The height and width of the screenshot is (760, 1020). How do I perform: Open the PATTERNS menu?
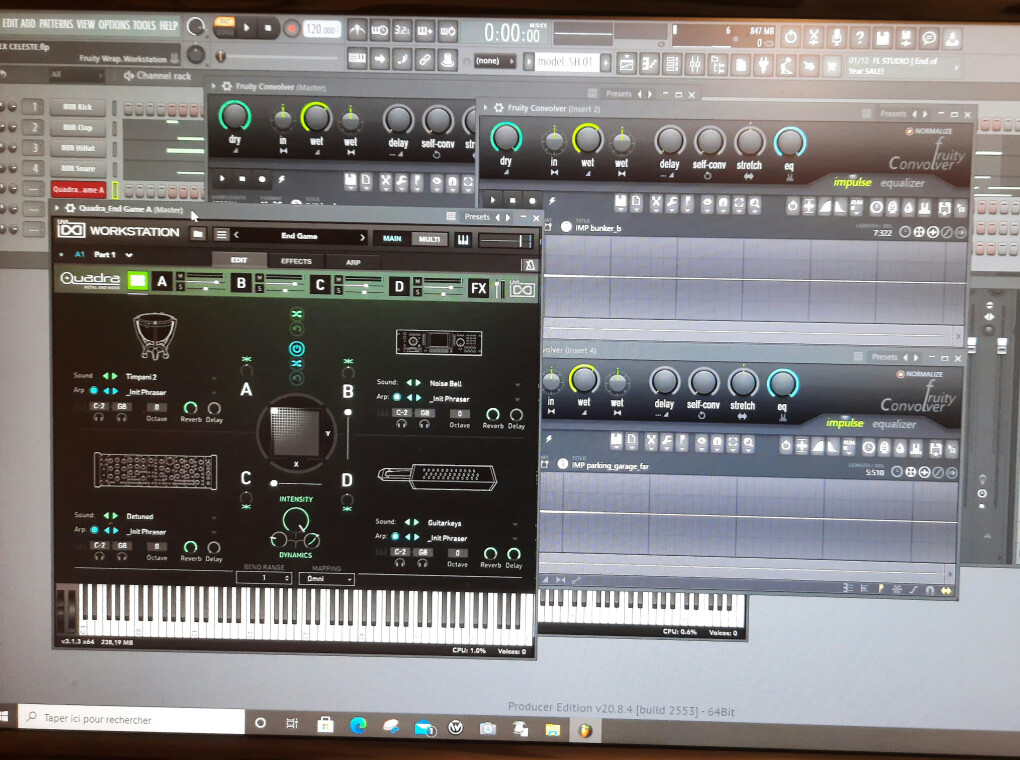pyautogui.click(x=56, y=24)
